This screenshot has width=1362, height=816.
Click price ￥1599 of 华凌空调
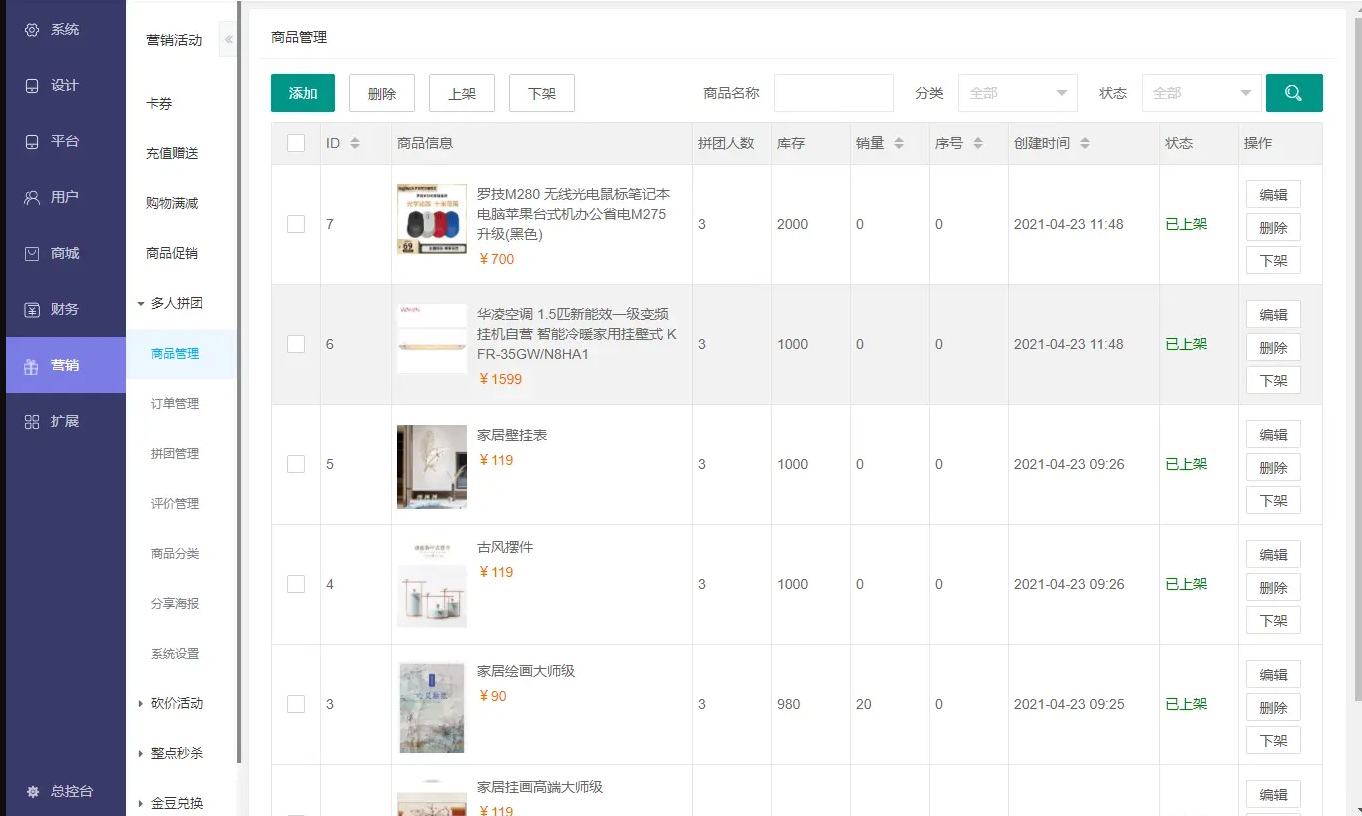[x=500, y=379]
